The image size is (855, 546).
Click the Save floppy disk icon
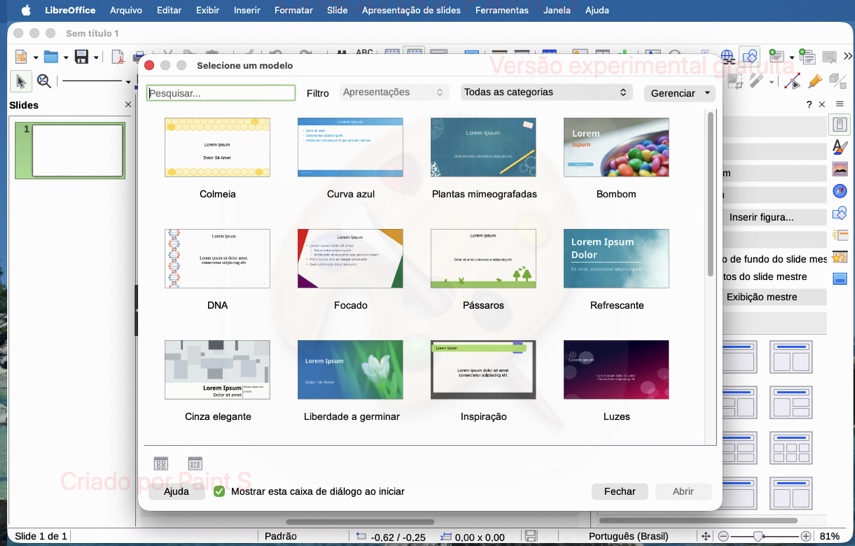[81, 57]
